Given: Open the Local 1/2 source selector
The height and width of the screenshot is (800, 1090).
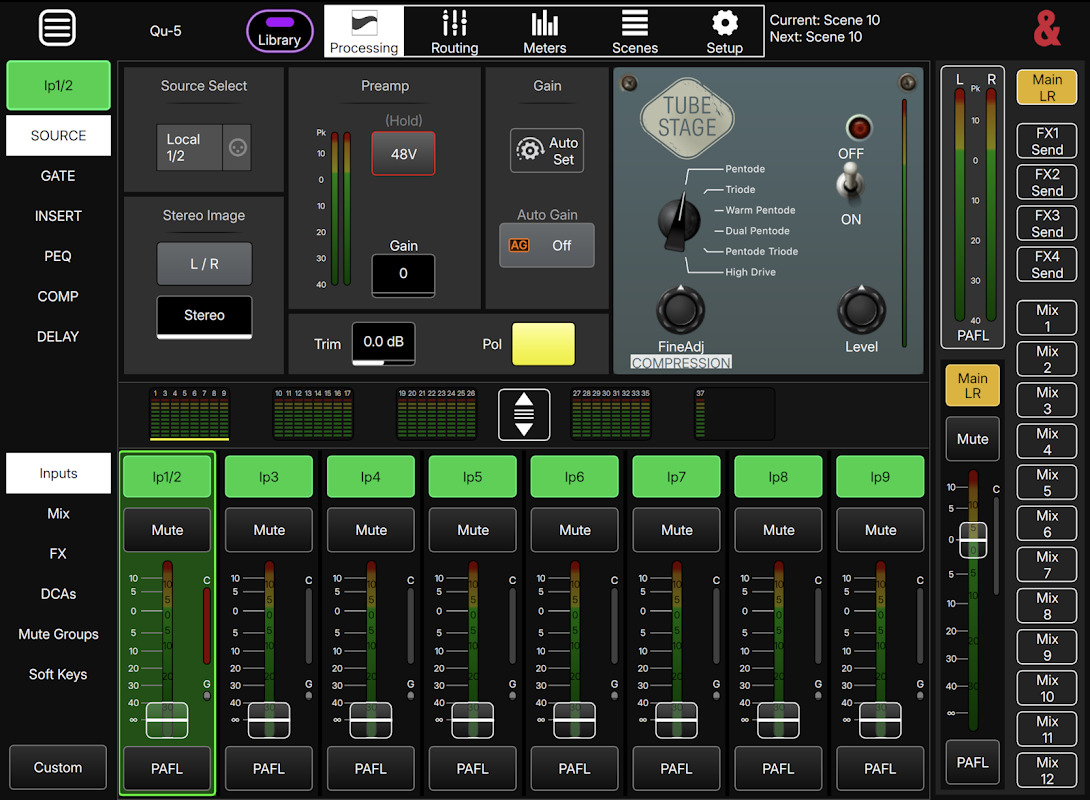Looking at the screenshot, I should coord(189,148).
